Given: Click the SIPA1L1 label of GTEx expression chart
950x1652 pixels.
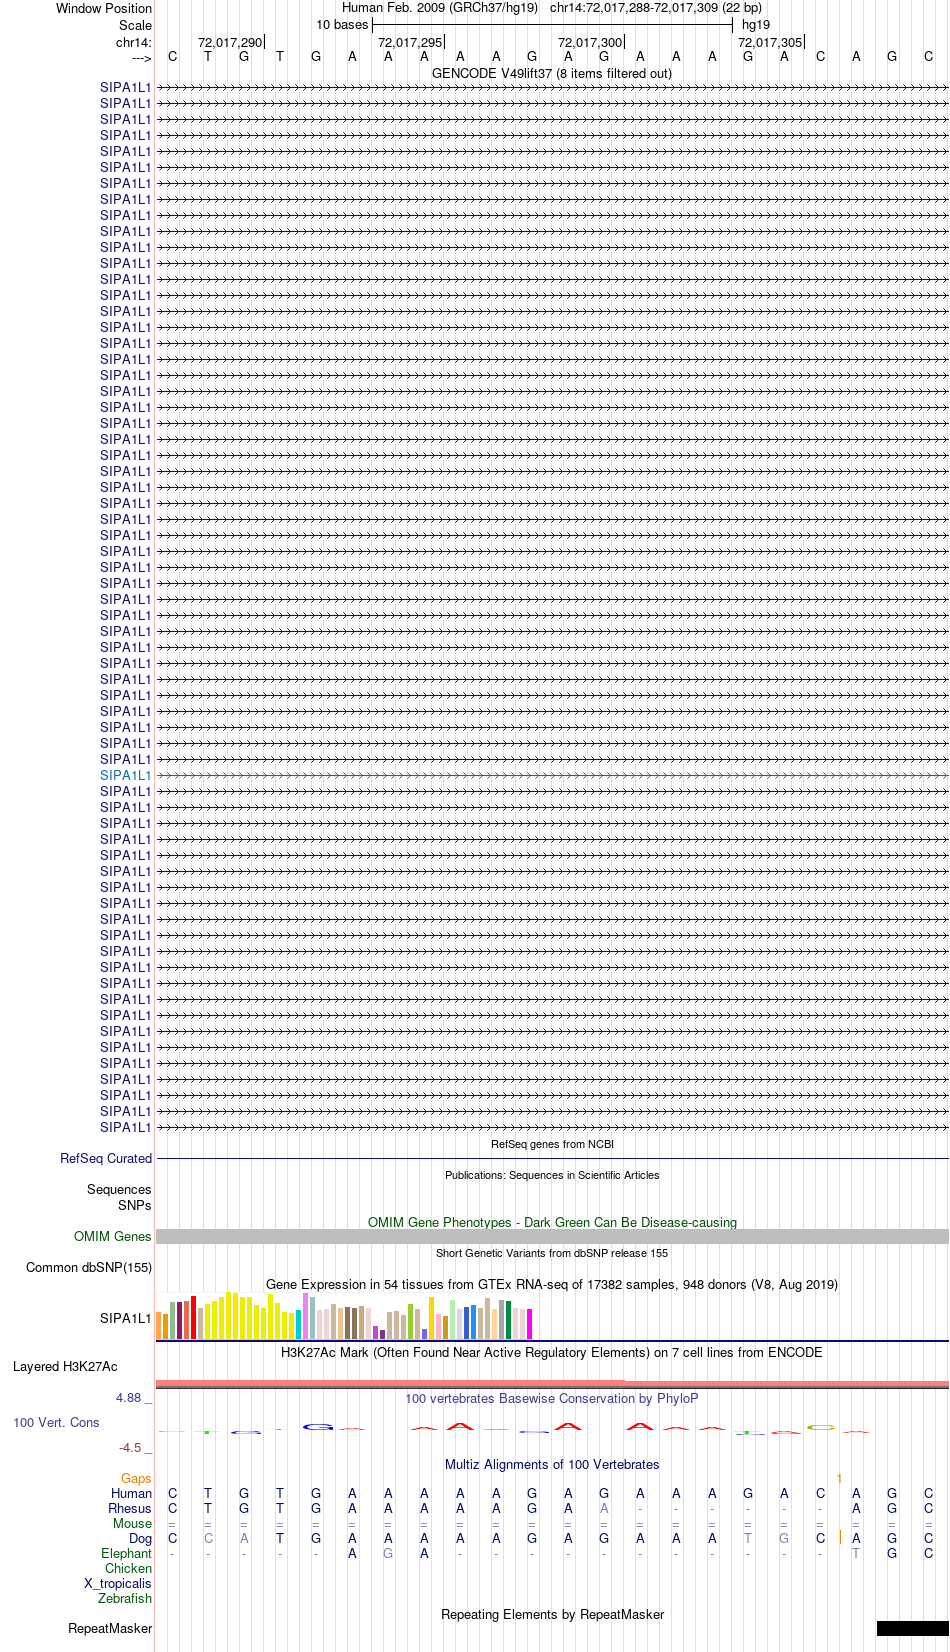Looking at the screenshot, I should click(x=126, y=1318).
